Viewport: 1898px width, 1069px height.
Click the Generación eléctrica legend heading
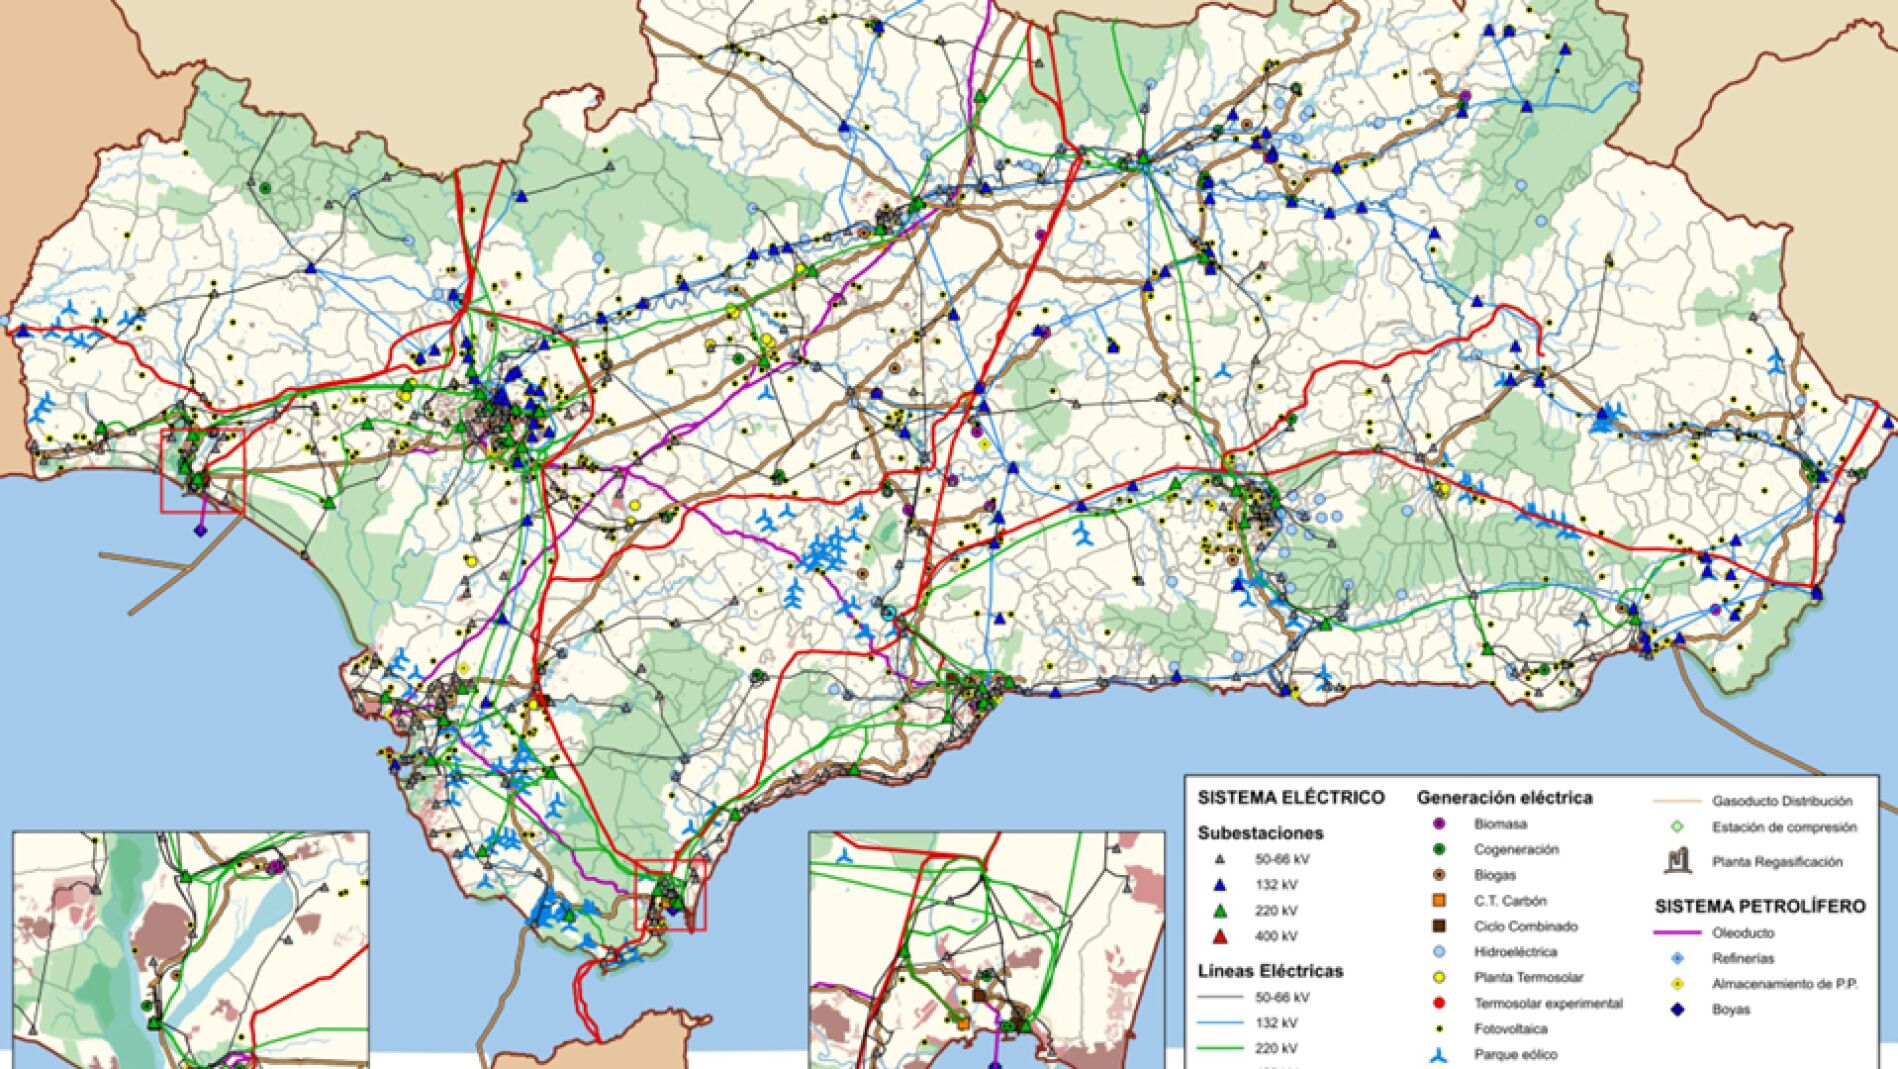(1504, 798)
